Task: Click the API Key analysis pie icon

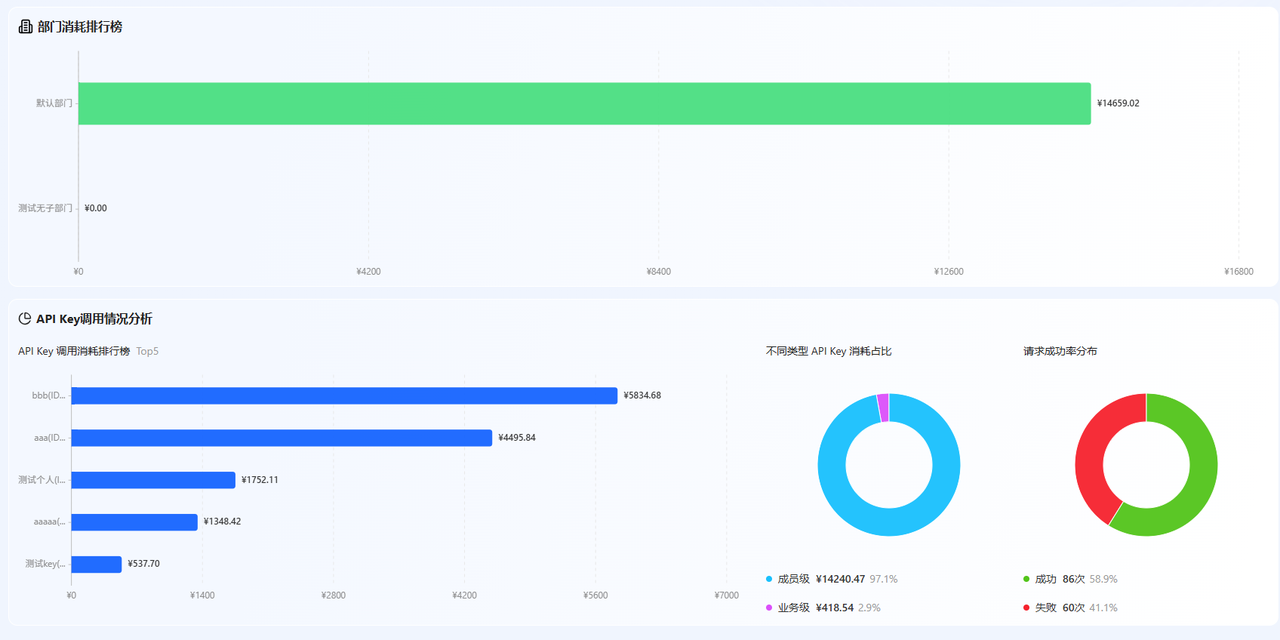Action: point(25,319)
